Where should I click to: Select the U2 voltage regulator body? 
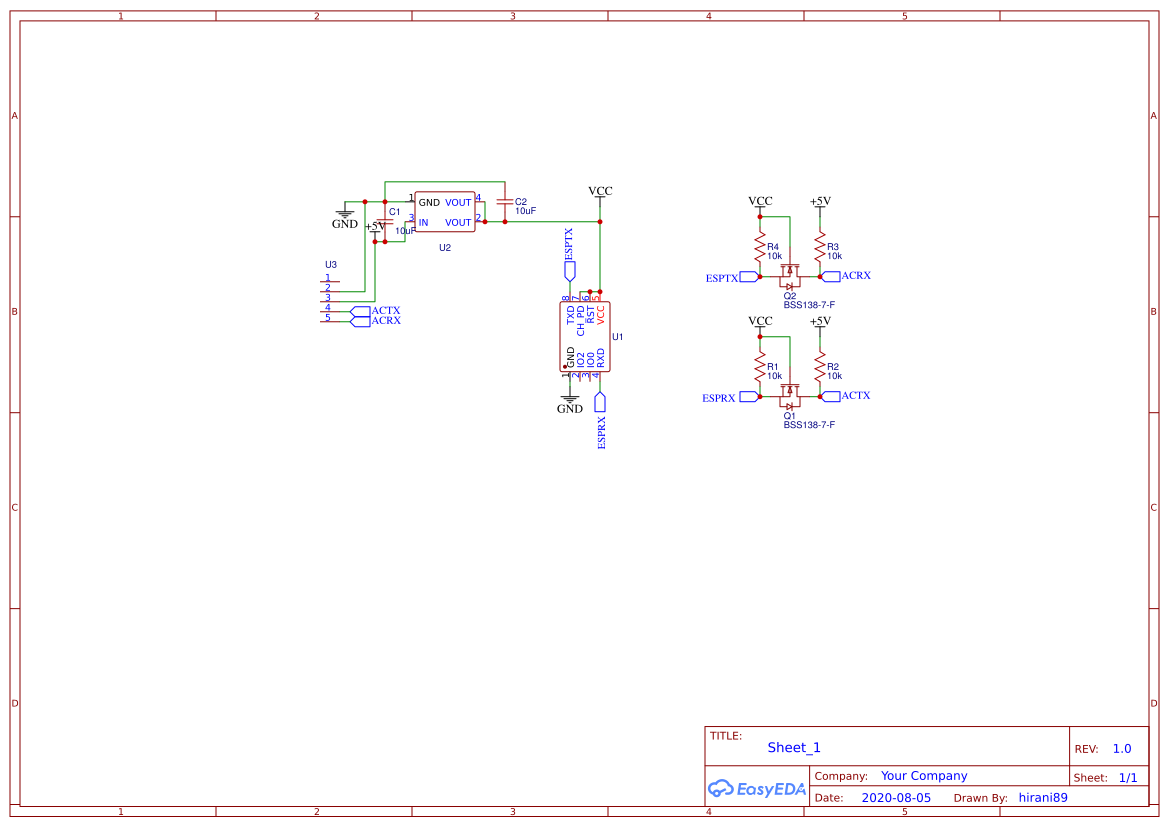445,212
